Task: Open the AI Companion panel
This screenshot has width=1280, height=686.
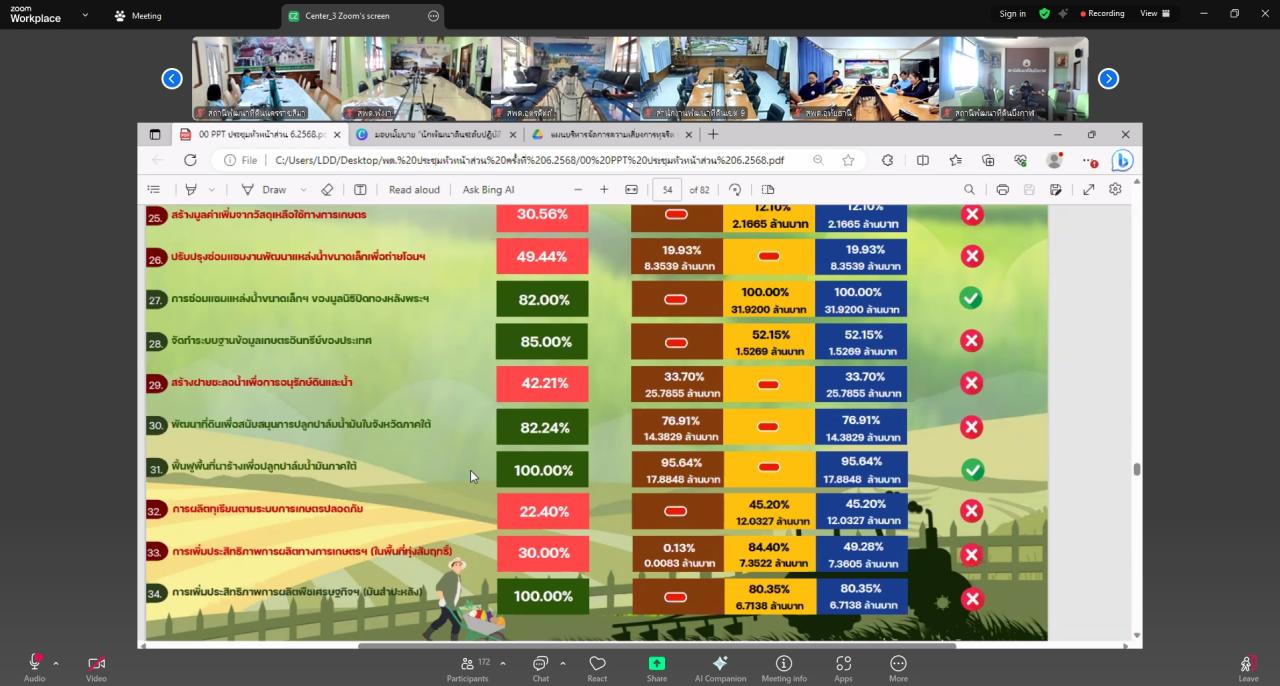Action: [719, 664]
